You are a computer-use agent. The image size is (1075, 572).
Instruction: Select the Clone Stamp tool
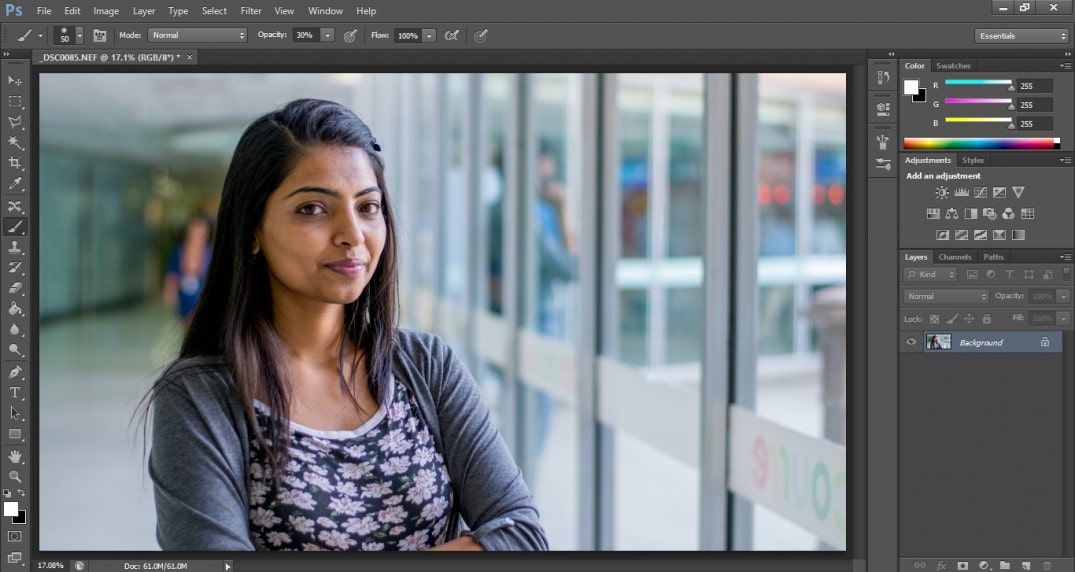tap(14, 247)
